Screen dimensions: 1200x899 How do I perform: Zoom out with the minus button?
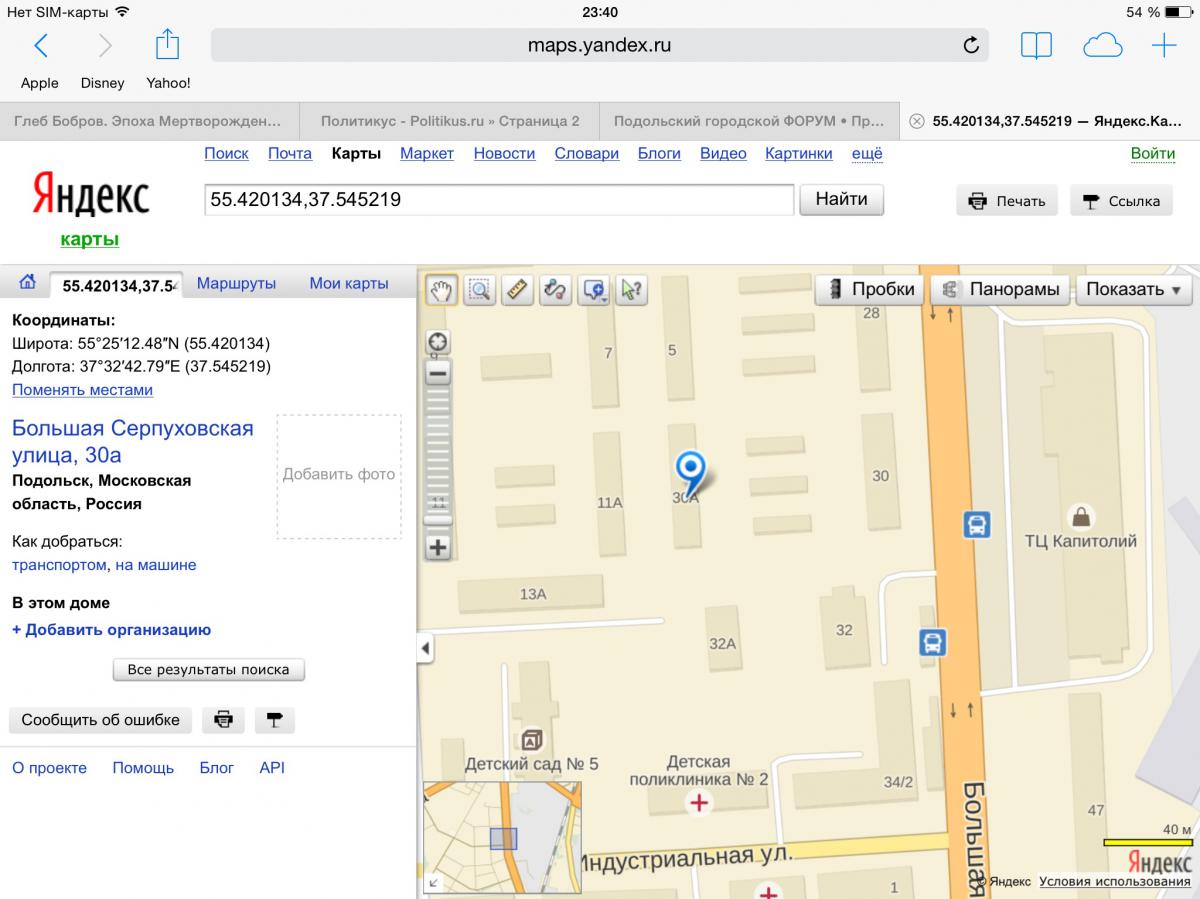coord(438,374)
